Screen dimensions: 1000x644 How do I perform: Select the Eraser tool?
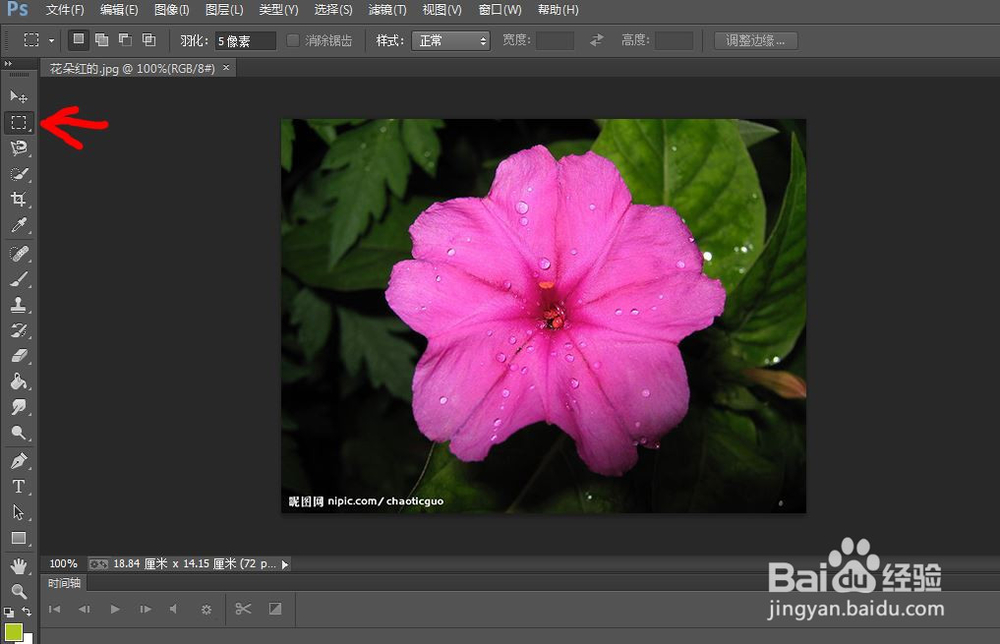[18, 356]
